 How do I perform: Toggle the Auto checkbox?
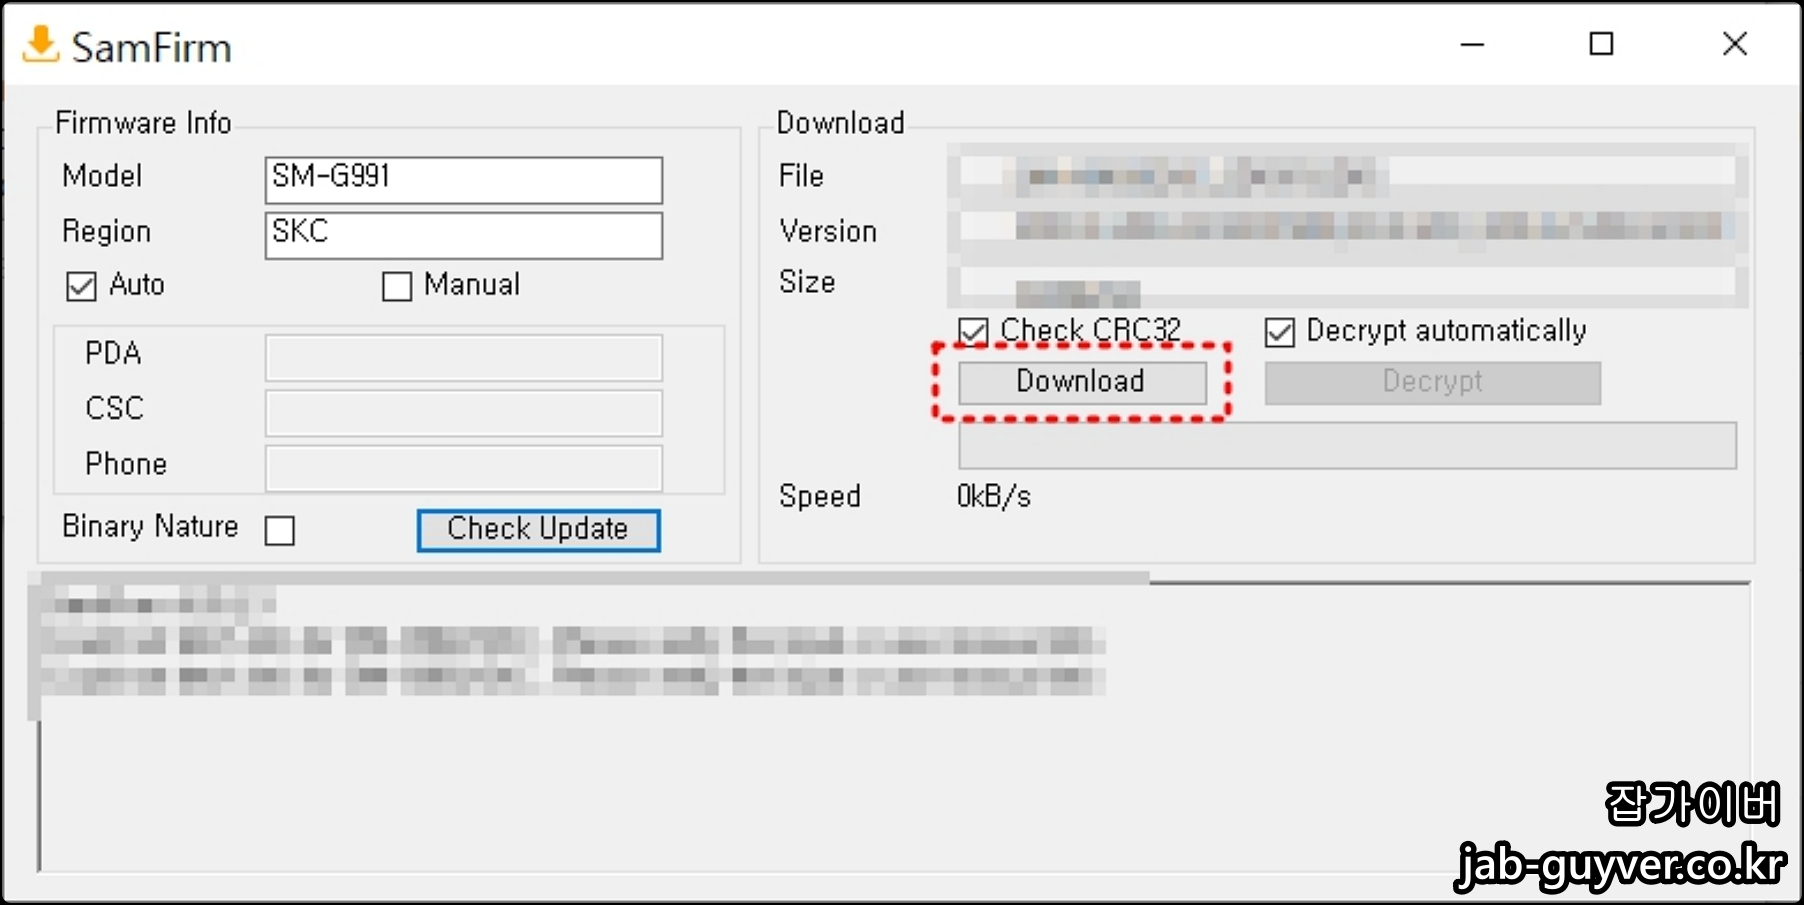[81, 287]
